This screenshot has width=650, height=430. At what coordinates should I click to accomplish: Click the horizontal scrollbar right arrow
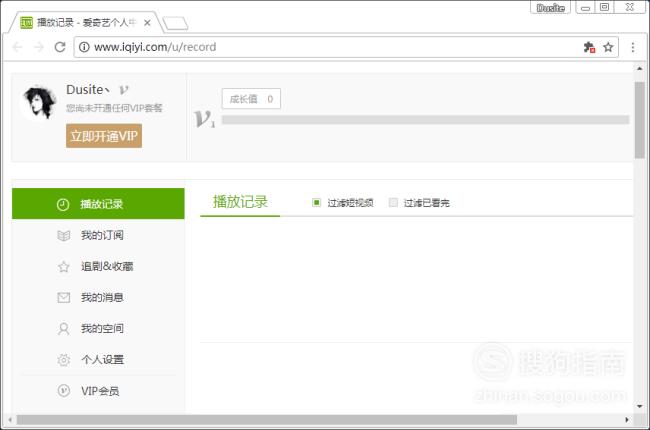tap(627, 420)
